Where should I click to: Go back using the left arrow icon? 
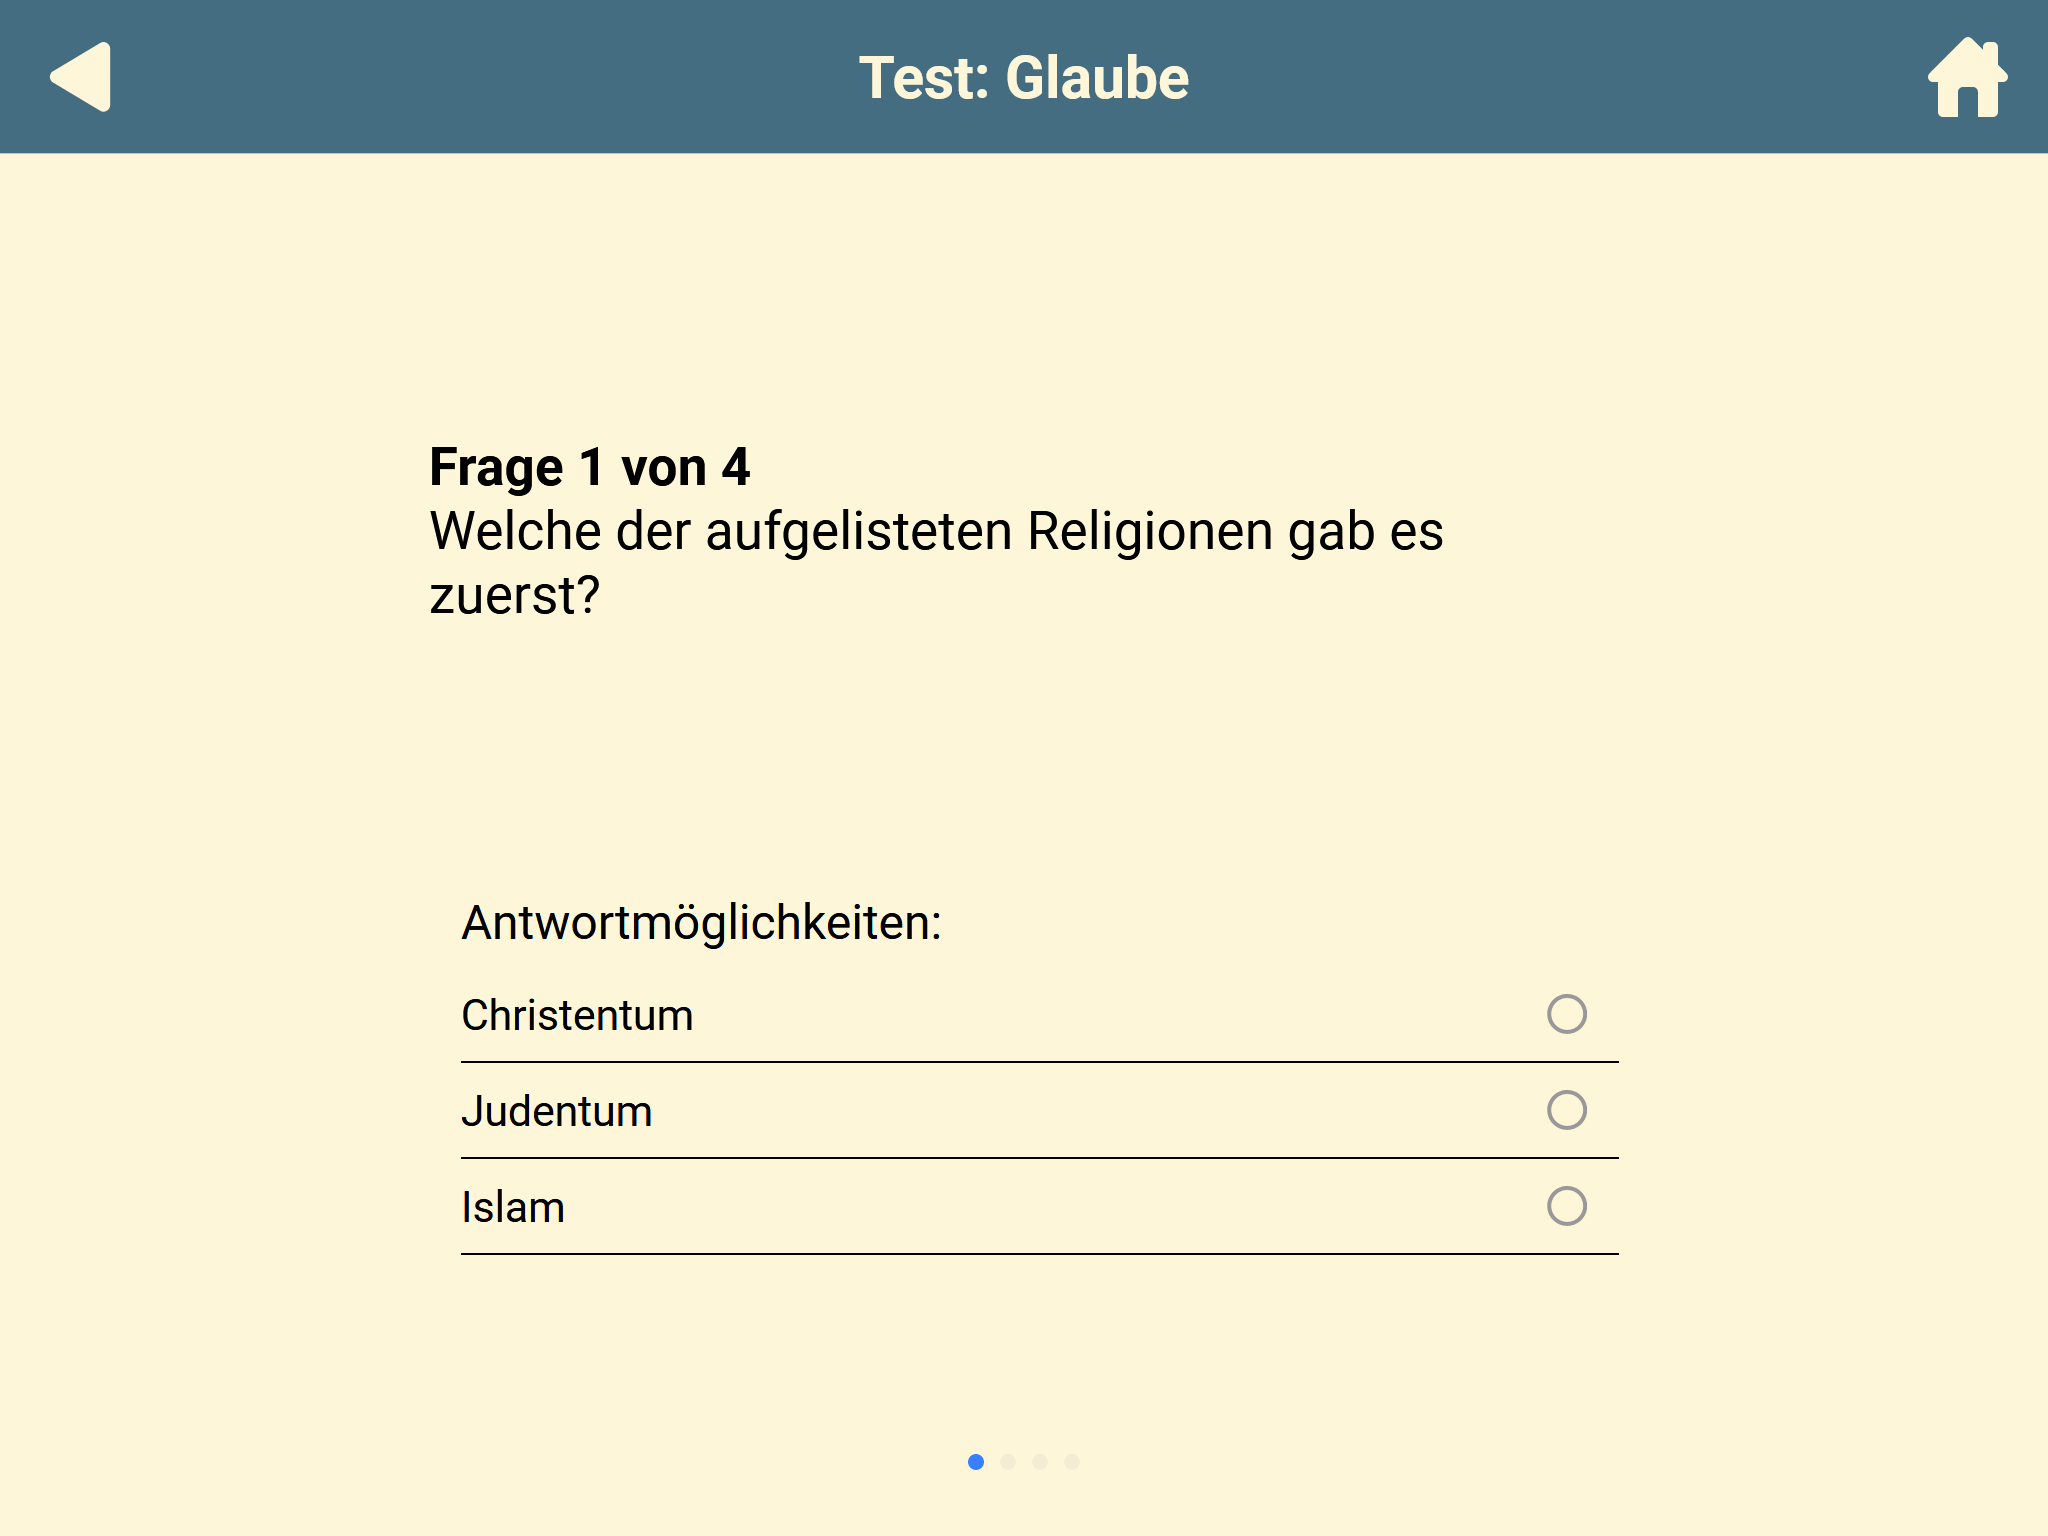tap(80, 77)
